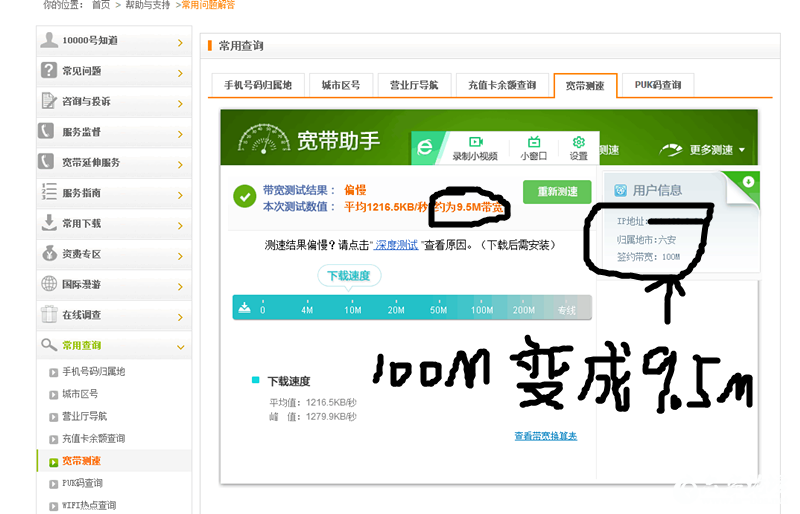Switch to the 充值卡余额查询 tab
800x514 pixels.
pos(502,85)
